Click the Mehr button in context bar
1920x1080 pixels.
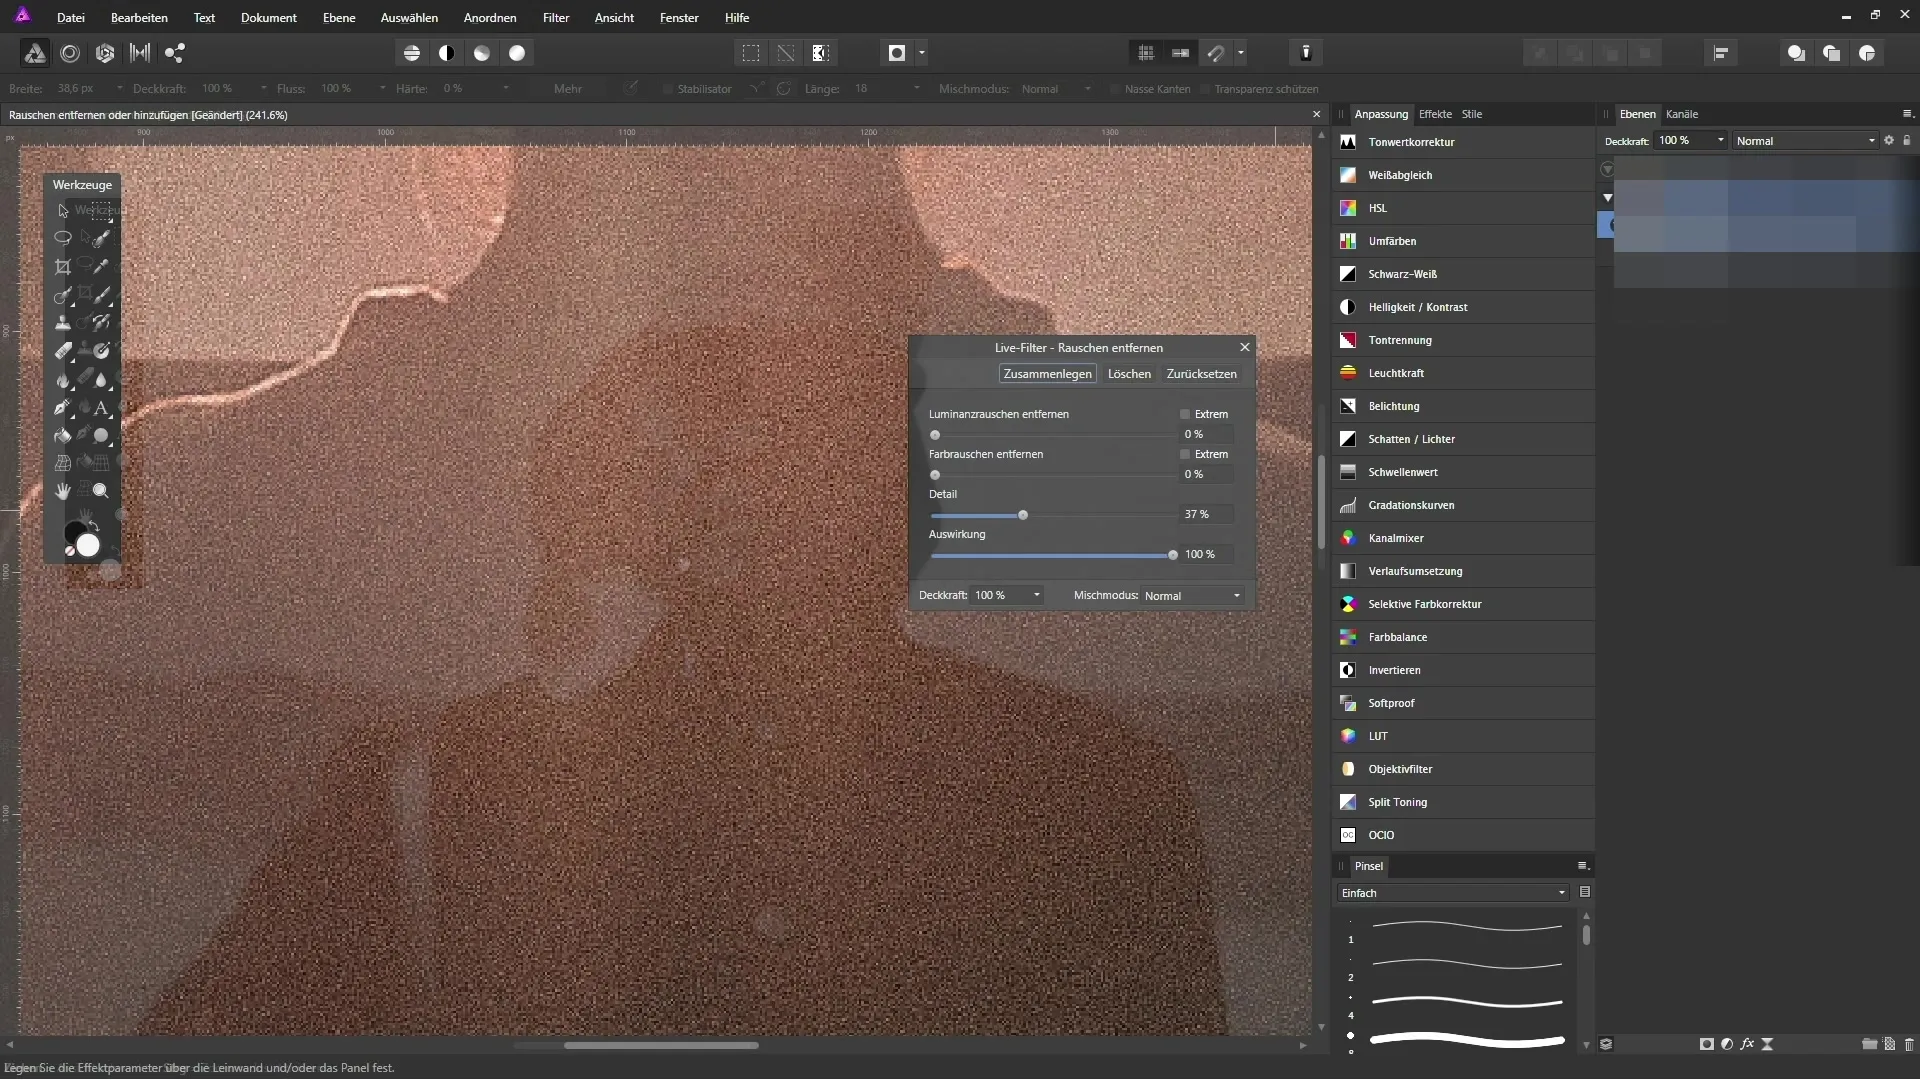[x=568, y=89]
